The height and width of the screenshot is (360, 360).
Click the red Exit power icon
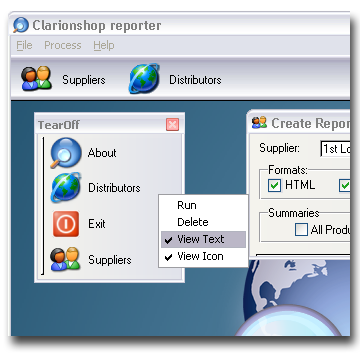point(66,224)
